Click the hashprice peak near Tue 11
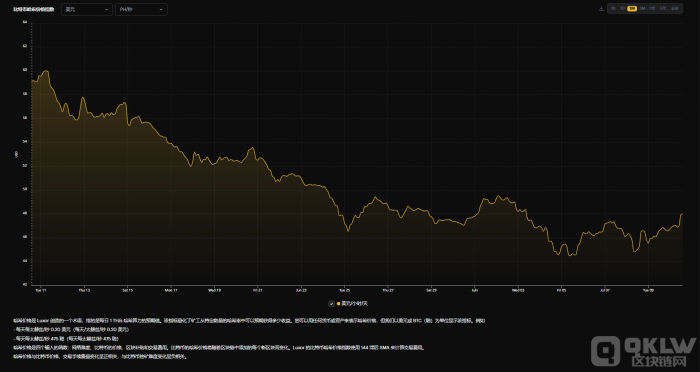Viewport: 700px width, 372px height. (x=45, y=71)
